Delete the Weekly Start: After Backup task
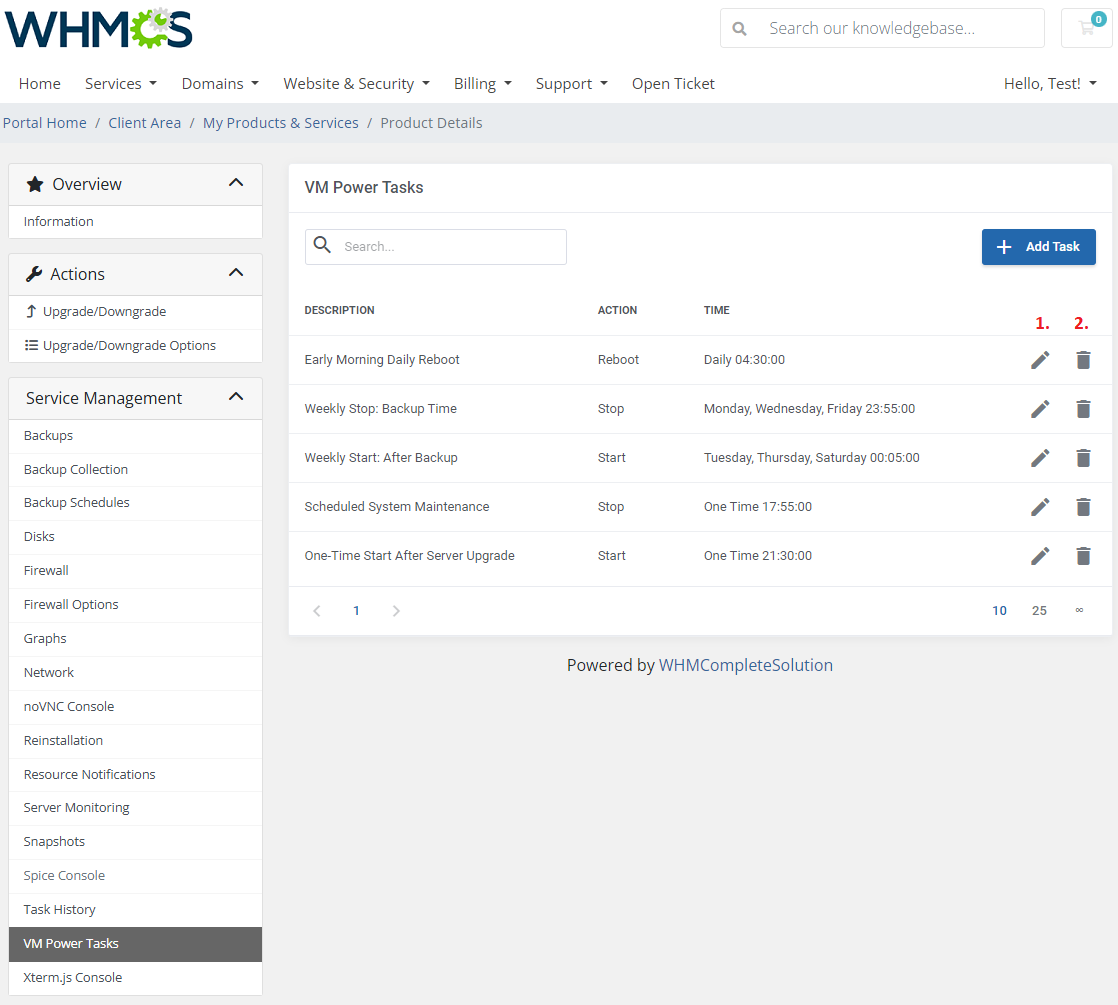This screenshot has height=1005, width=1118. click(1083, 458)
